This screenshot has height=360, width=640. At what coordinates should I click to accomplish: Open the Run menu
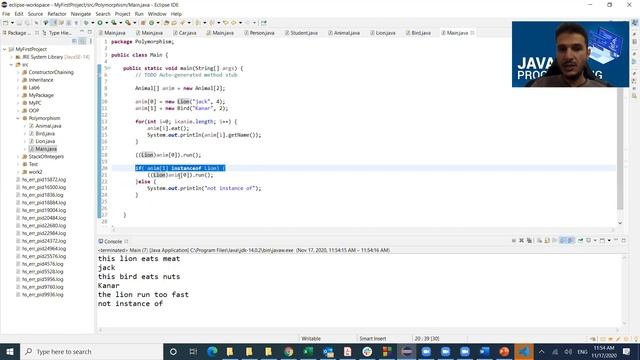pyautogui.click(x=139, y=14)
